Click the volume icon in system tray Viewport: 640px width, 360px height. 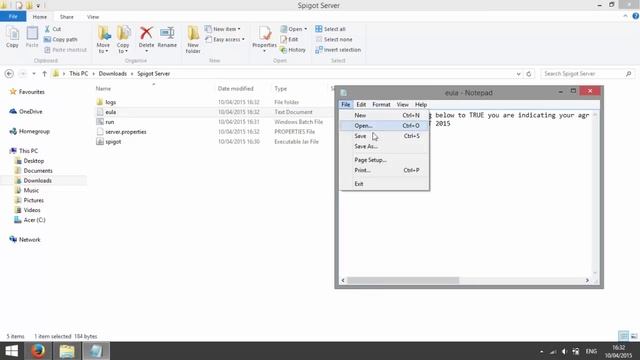coord(564,351)
